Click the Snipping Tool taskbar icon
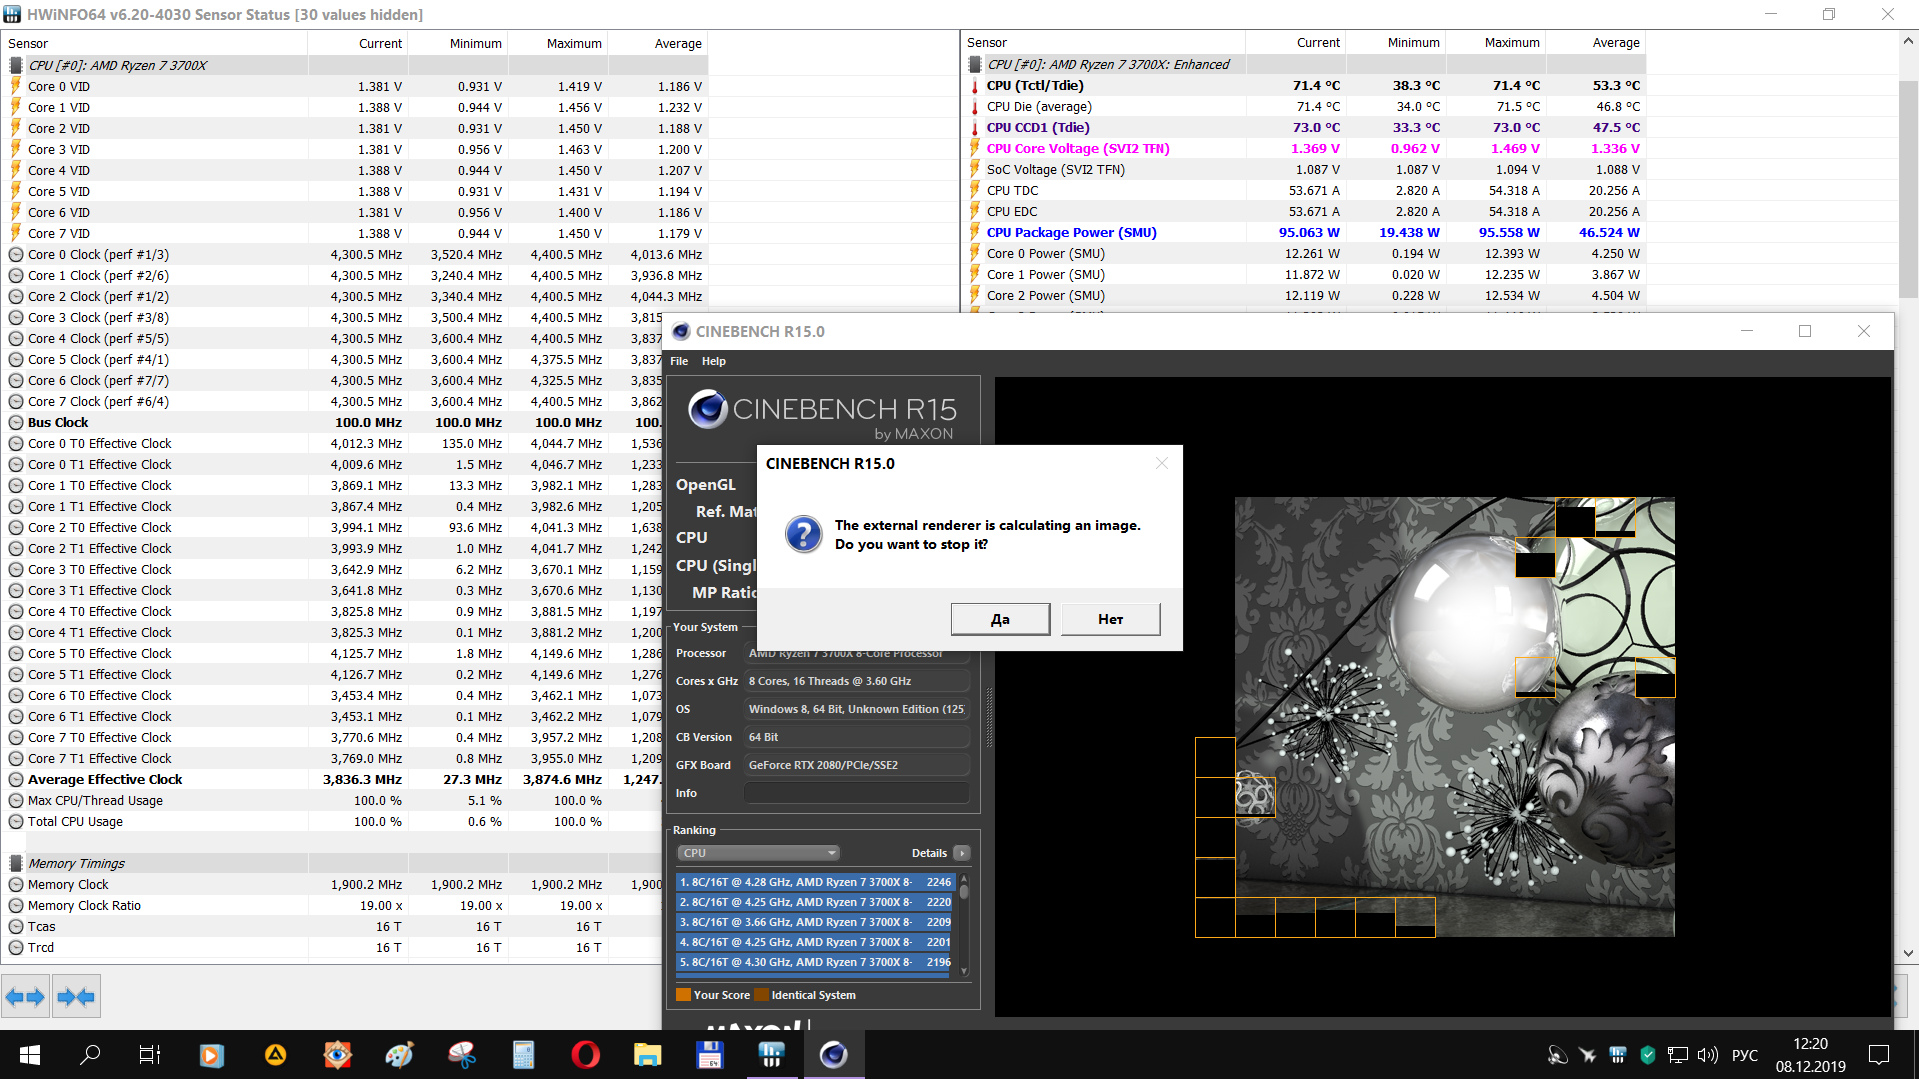This screenshot has width=1919, height=1079. pos(461,1055)
